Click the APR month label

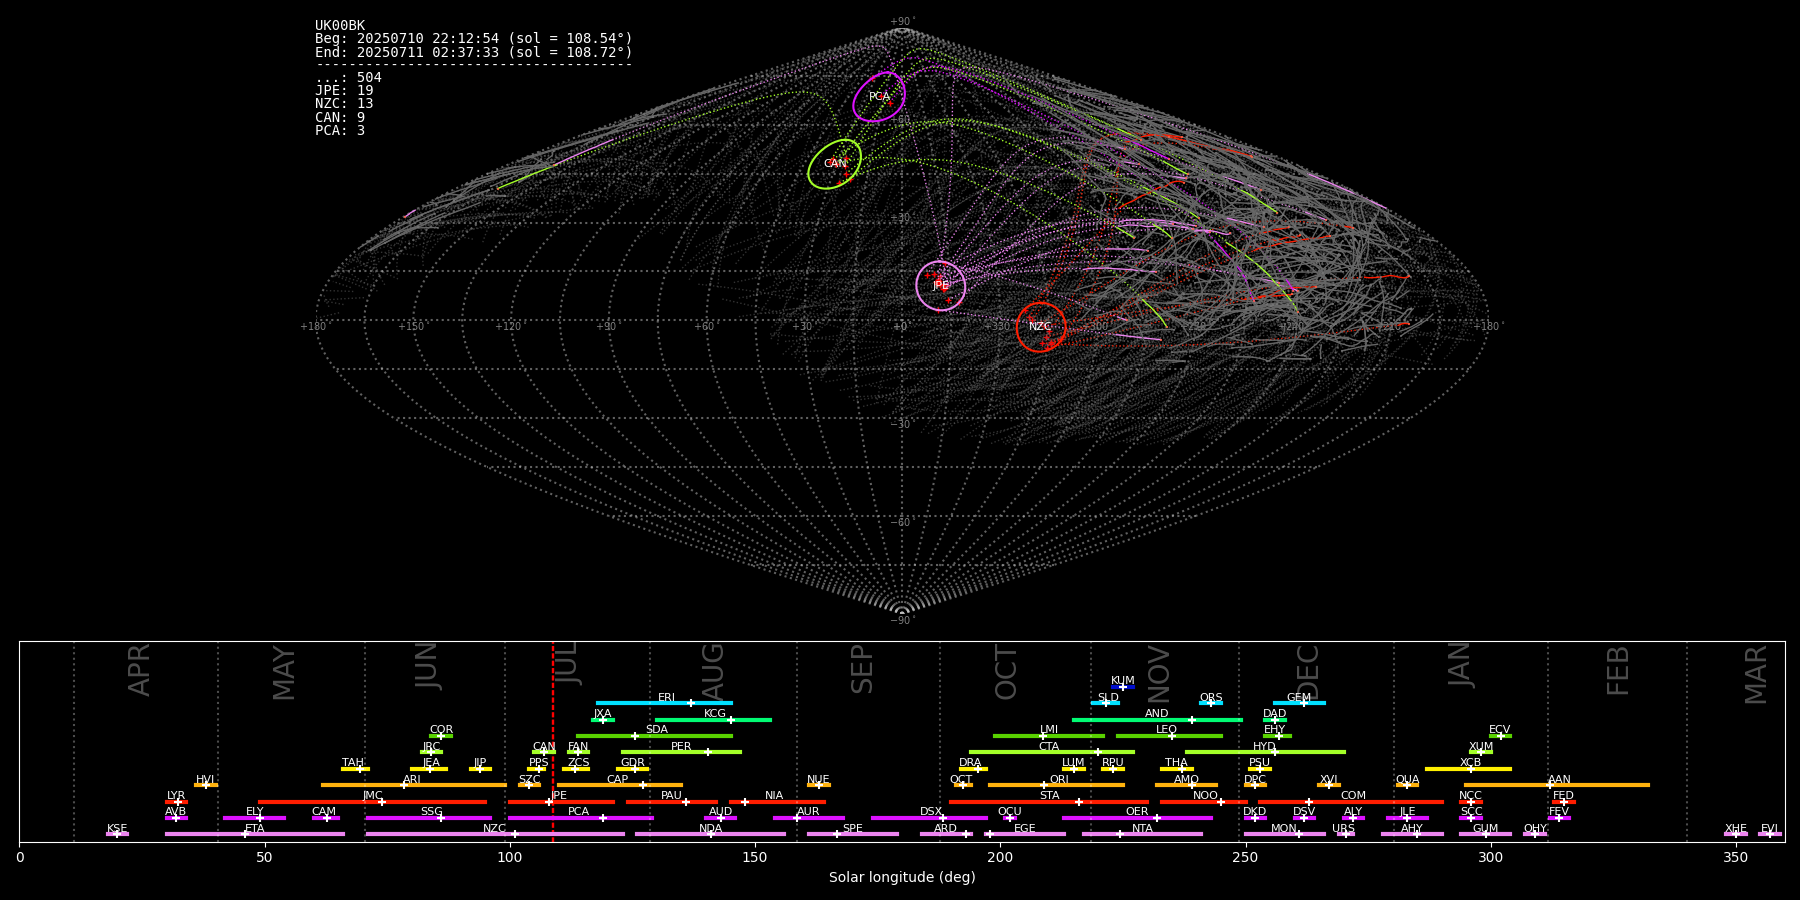139,670
